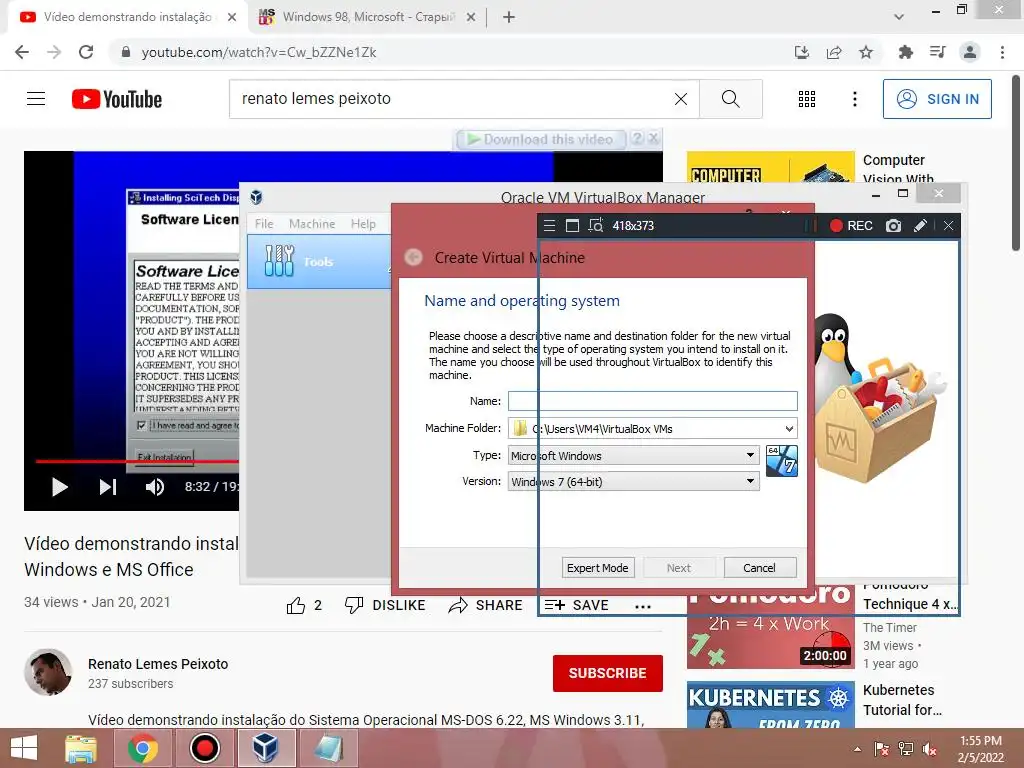Switch to VirtualBox on the taskbar
Viewport: 1024px width, 768px height.
click(266, 748)
